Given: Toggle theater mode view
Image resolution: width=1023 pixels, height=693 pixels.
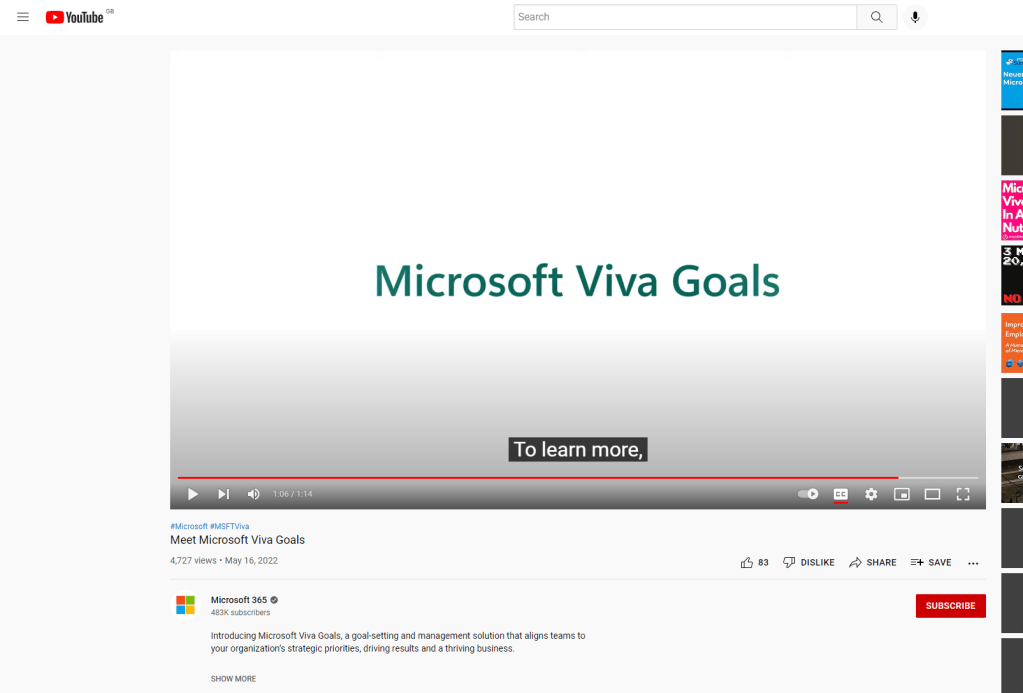Looking at the screenshot, I should click(x=932, y=494).
